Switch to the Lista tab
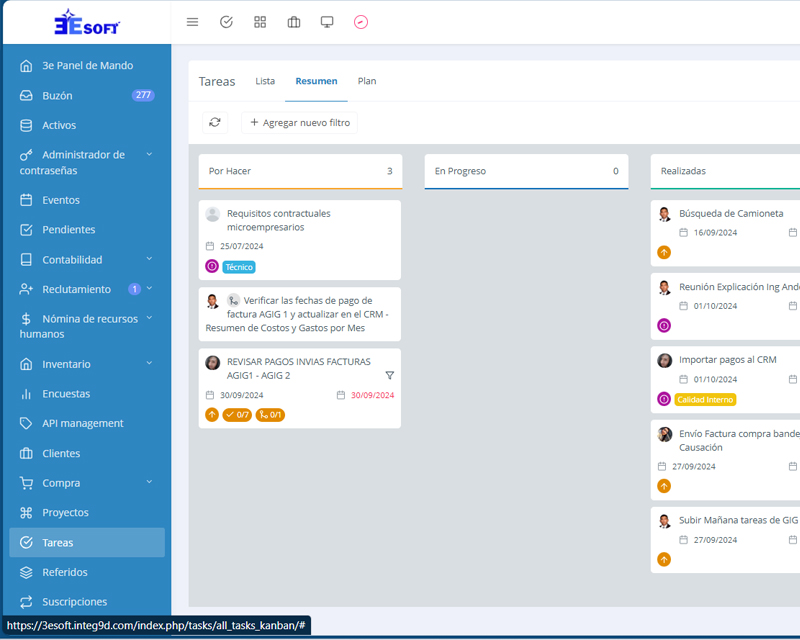Image resolution: width=800 pixels, height=640 pixels. pyautogui.click(x=265, y=81)
